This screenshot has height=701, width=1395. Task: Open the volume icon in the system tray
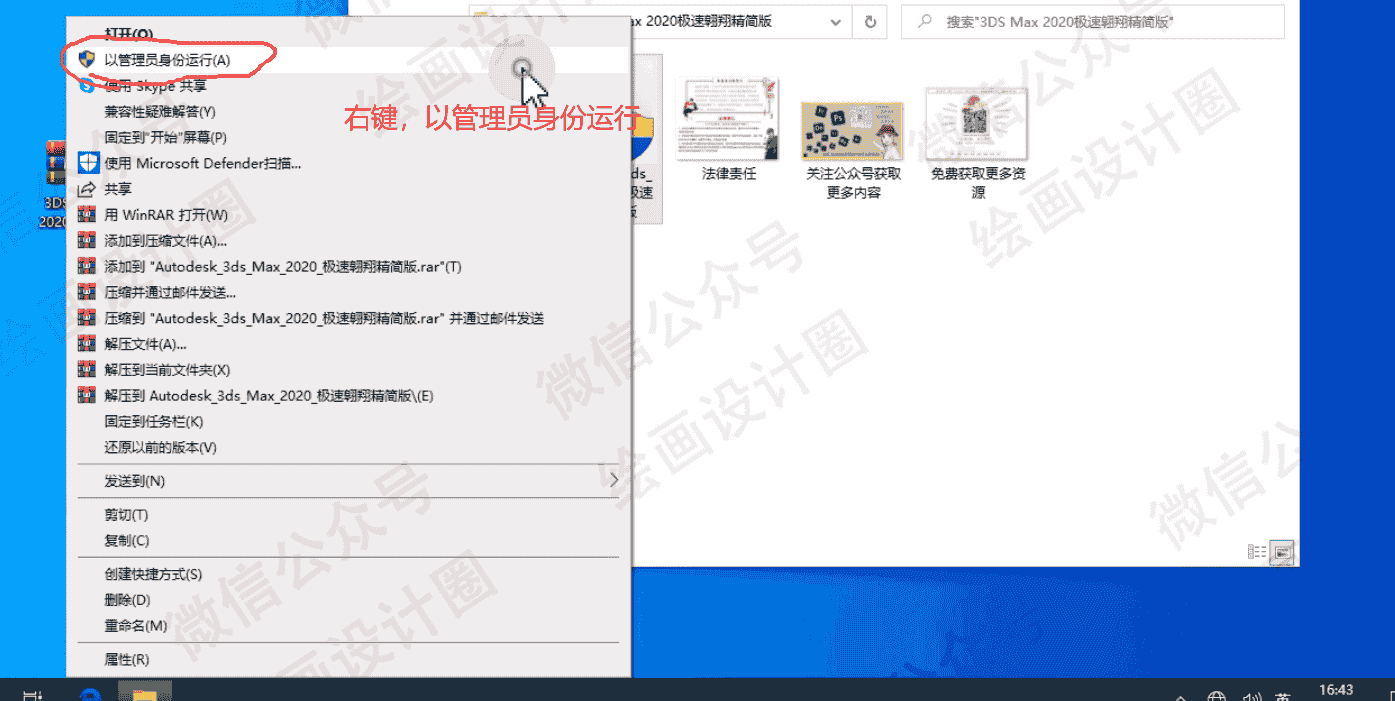click(x=1251, y=696)
